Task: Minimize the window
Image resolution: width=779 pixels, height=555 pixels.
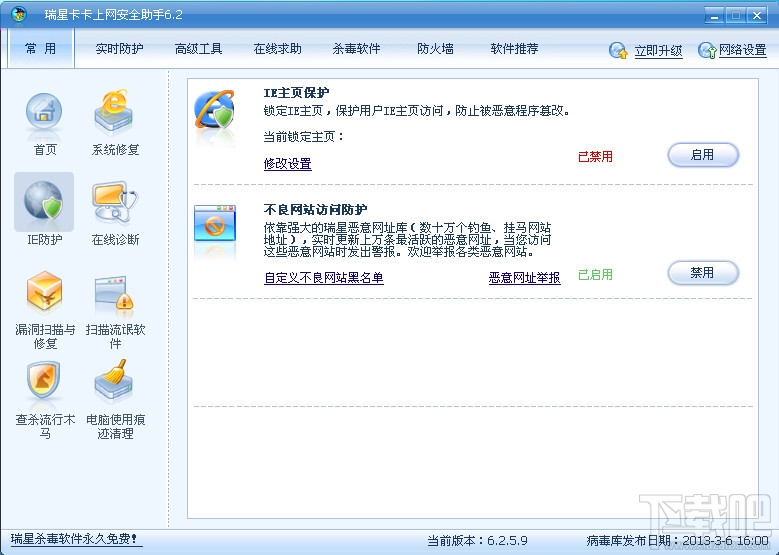Action: pyautogui.click(x=714, y=15)
